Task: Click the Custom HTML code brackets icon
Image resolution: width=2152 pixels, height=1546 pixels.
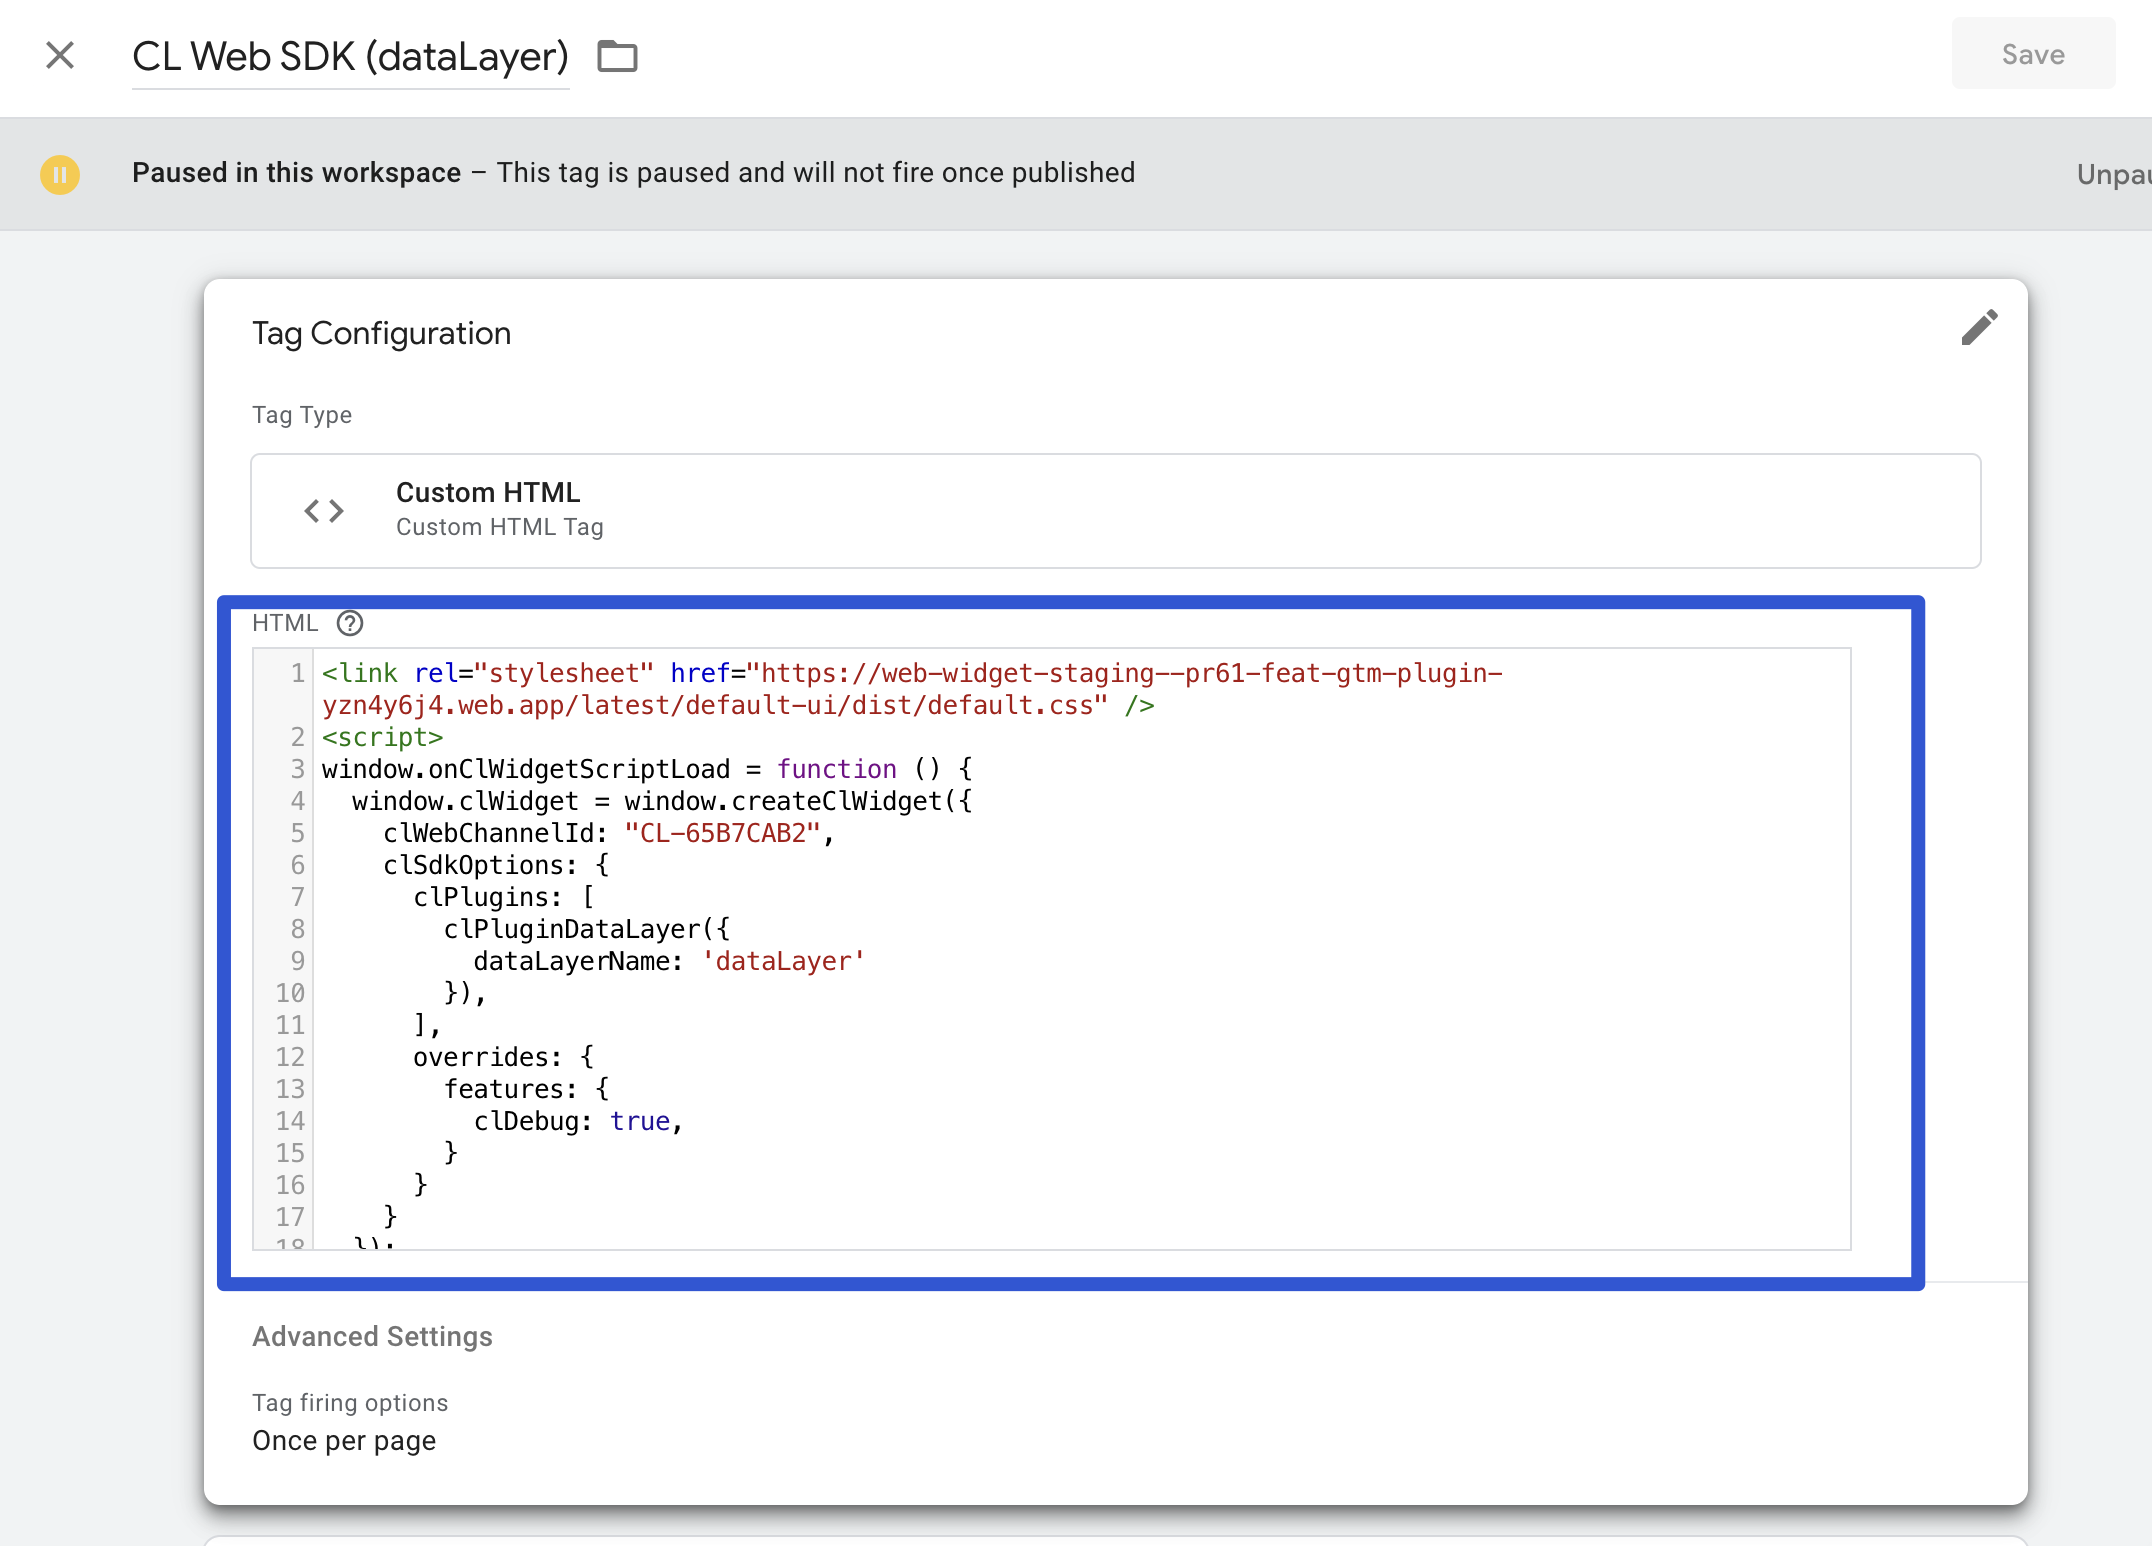Action: pos(324,511)
